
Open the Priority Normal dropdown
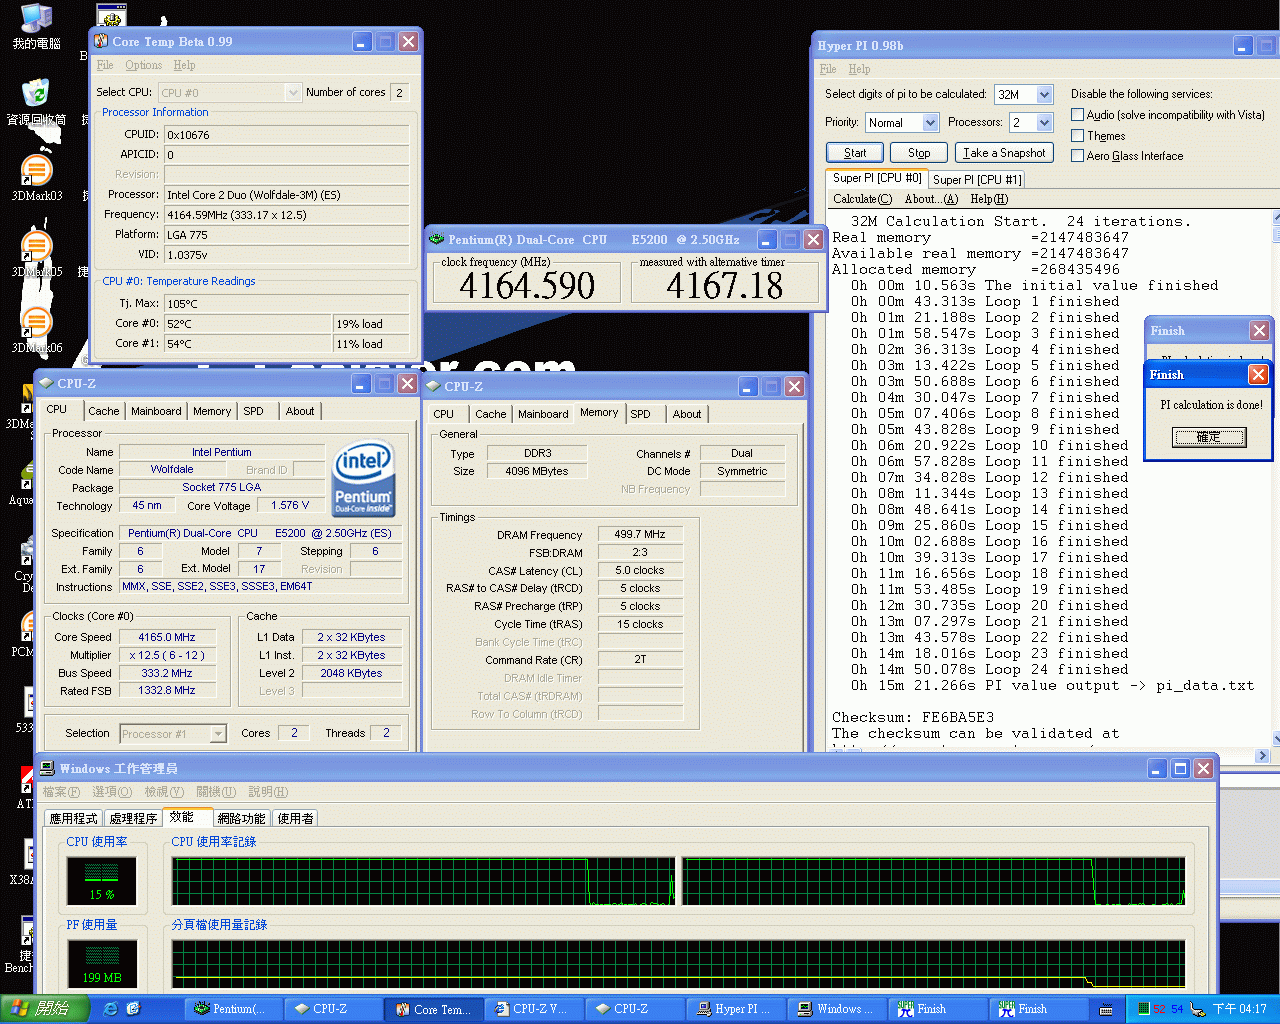930,122
